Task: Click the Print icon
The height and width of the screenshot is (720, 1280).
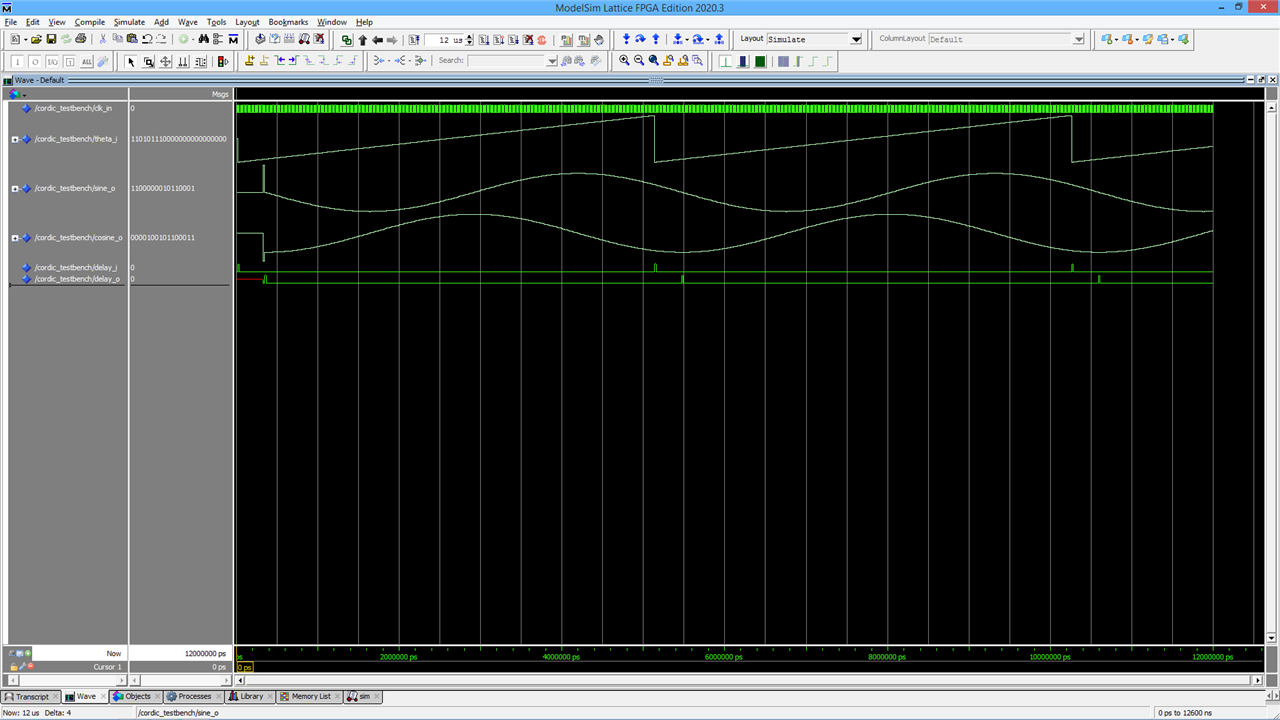Action: tap(80, 39)
